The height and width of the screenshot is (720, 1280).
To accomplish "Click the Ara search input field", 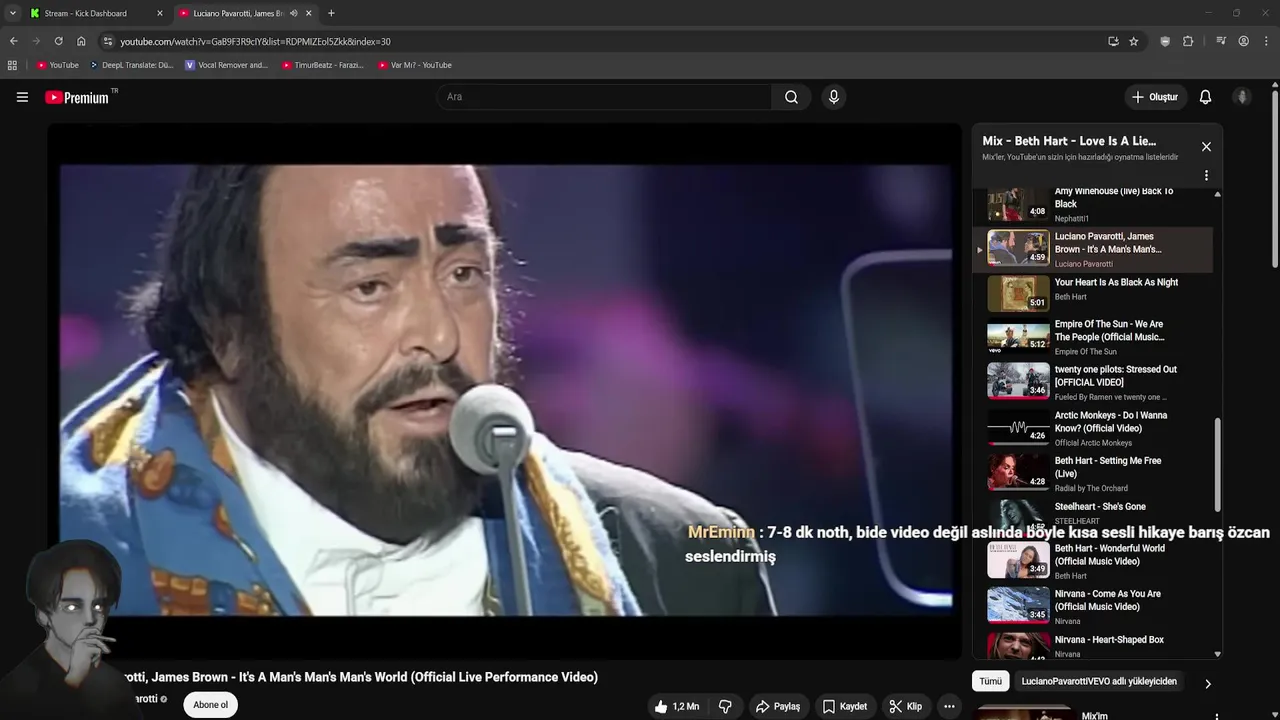I will click(x=603, y=97).
